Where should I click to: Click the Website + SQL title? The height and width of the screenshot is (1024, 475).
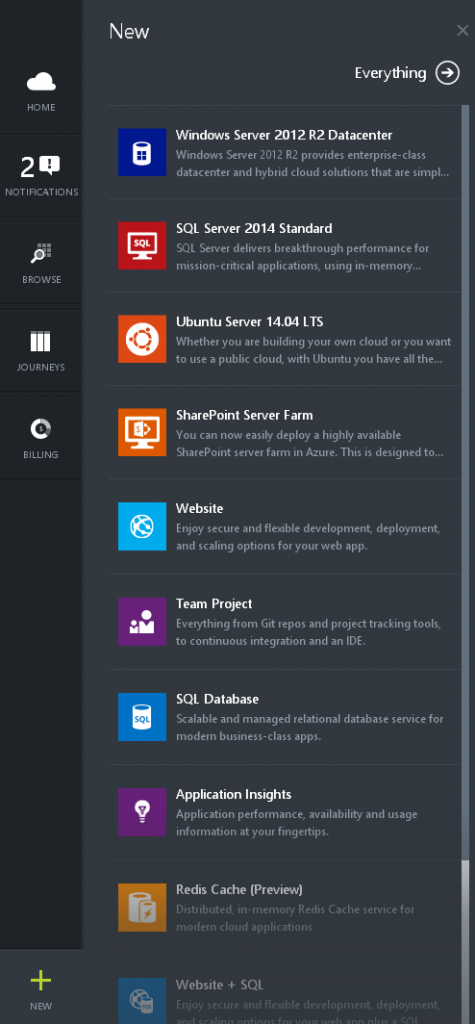[220, 985]
